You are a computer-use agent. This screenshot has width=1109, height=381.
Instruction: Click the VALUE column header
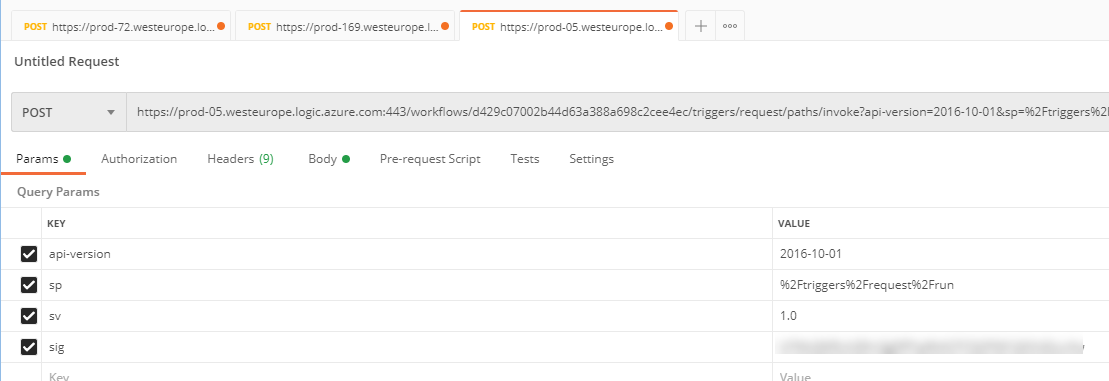(x=794, y=223)
